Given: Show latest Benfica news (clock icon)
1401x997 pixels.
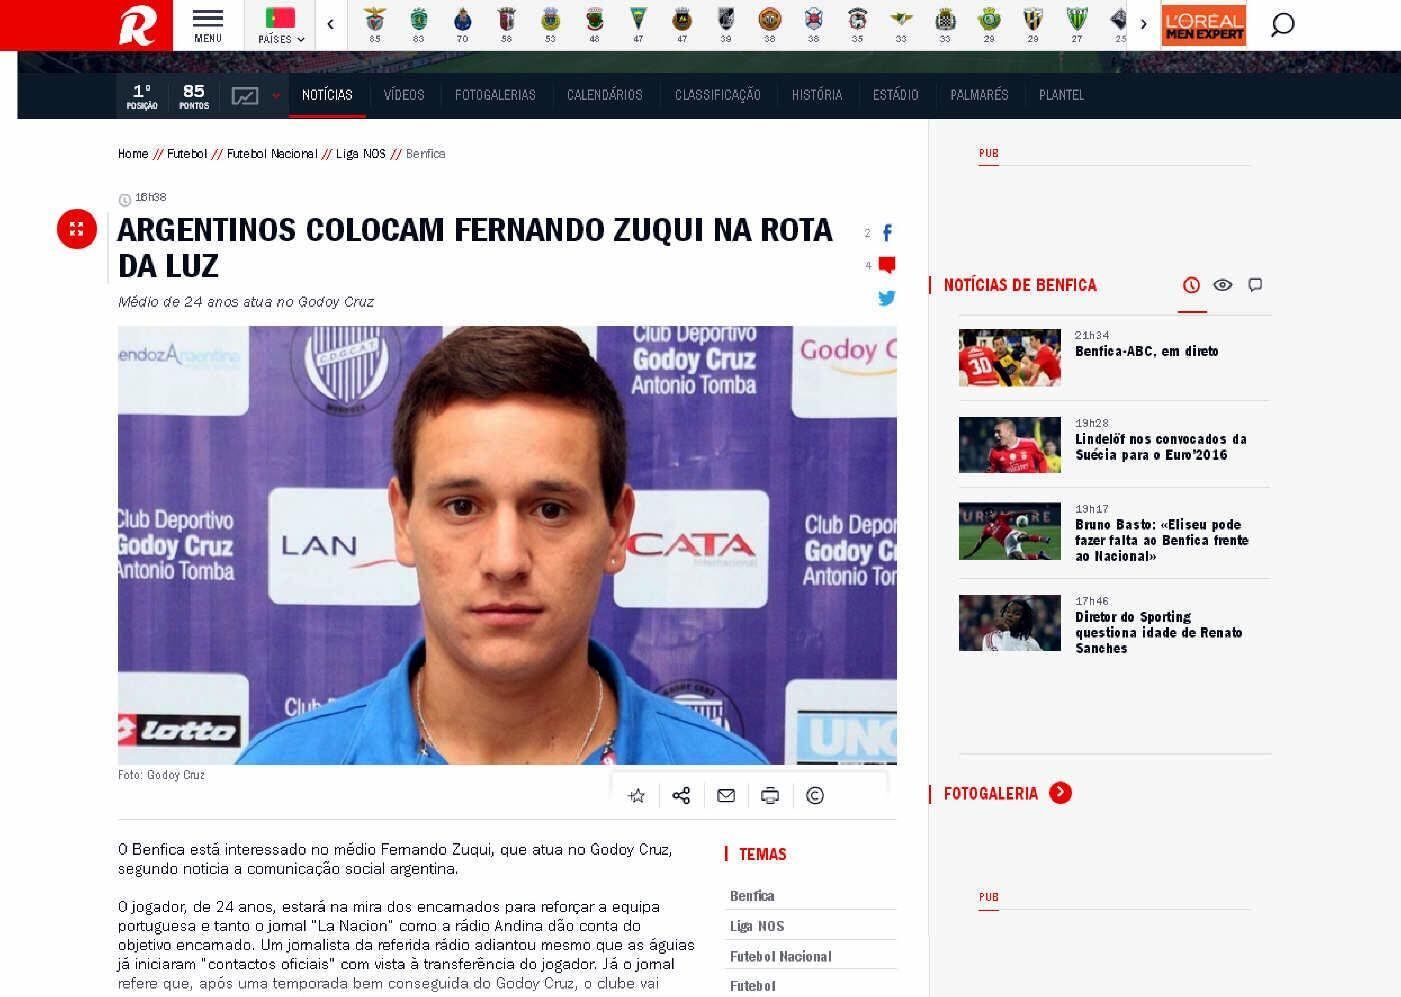Looking at the screenshot, I should [1191, 285].
